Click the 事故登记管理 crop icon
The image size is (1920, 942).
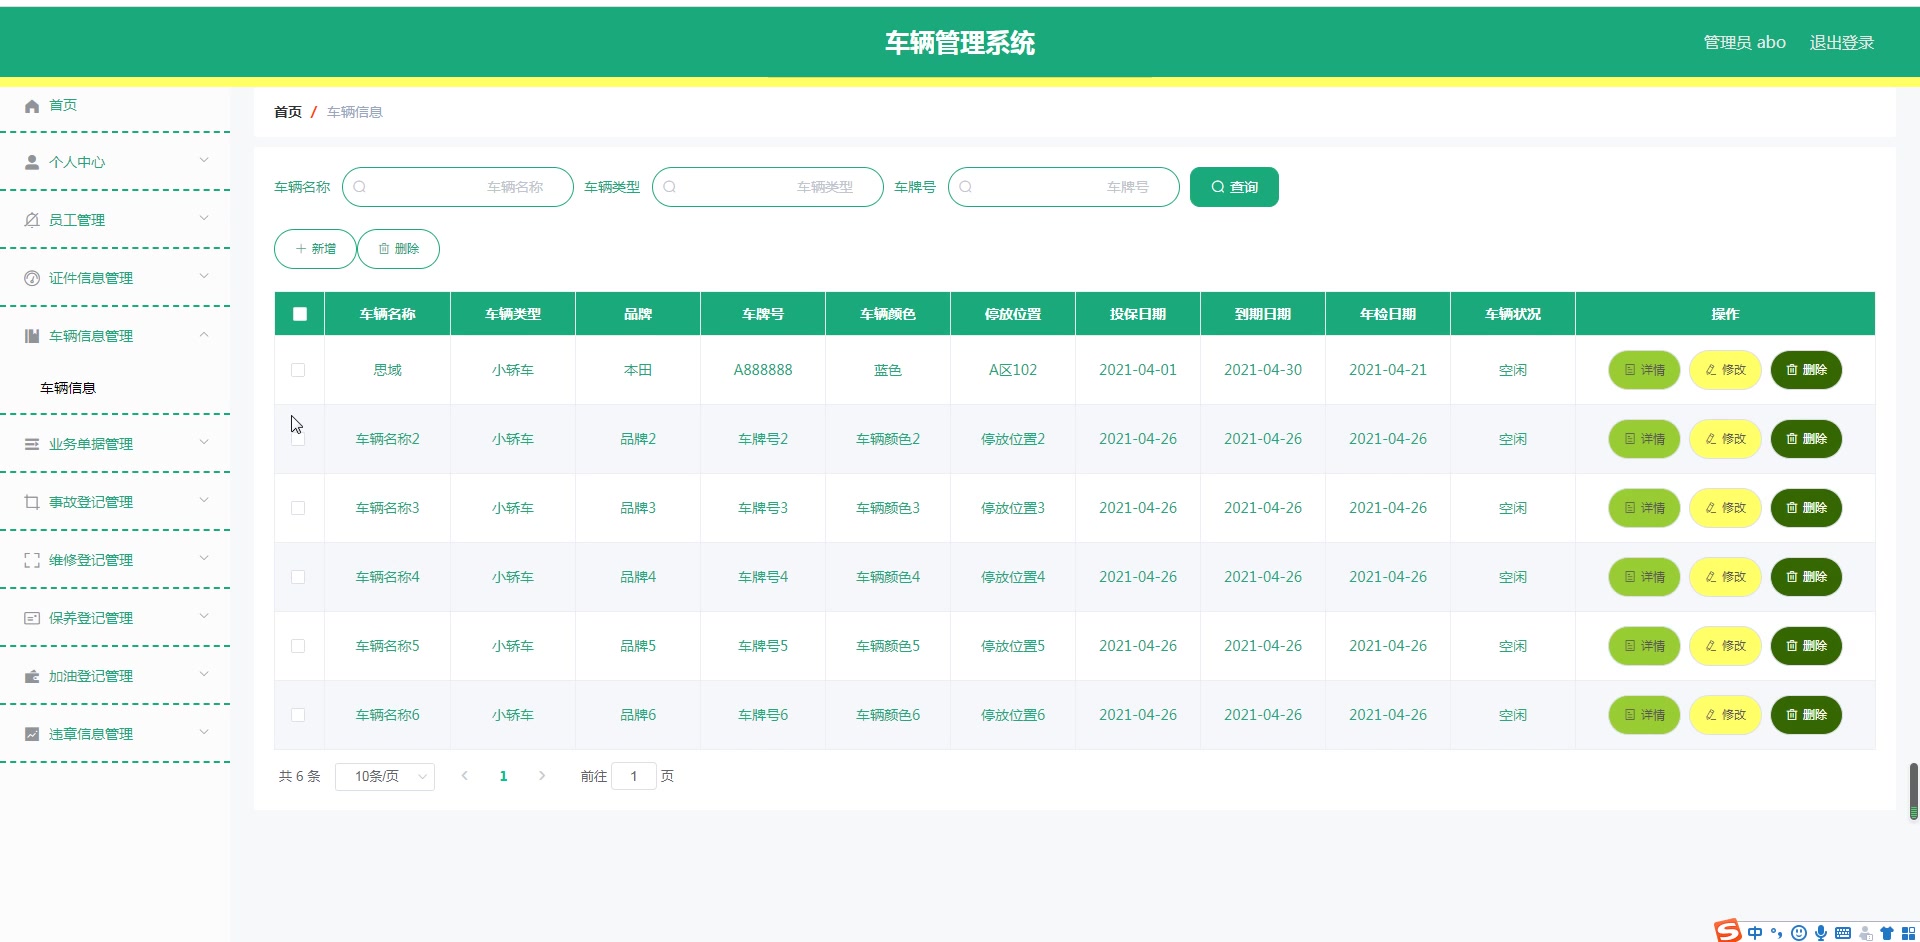point(32,502)
